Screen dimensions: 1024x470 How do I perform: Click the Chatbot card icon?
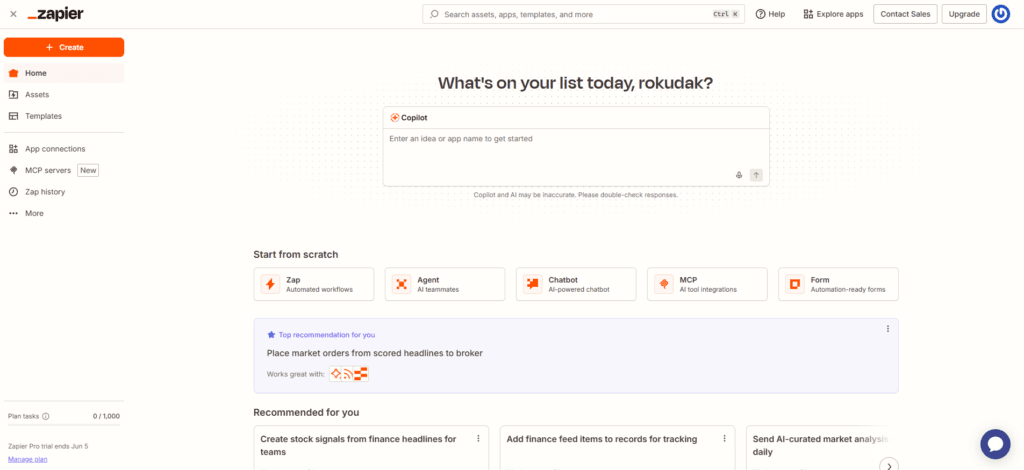533,284
